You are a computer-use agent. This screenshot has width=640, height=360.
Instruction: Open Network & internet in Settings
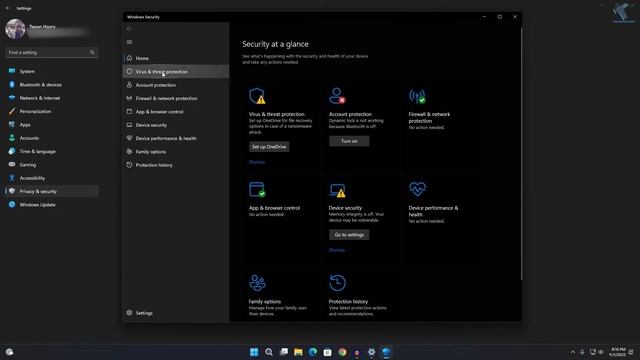(x=52, y=98)
